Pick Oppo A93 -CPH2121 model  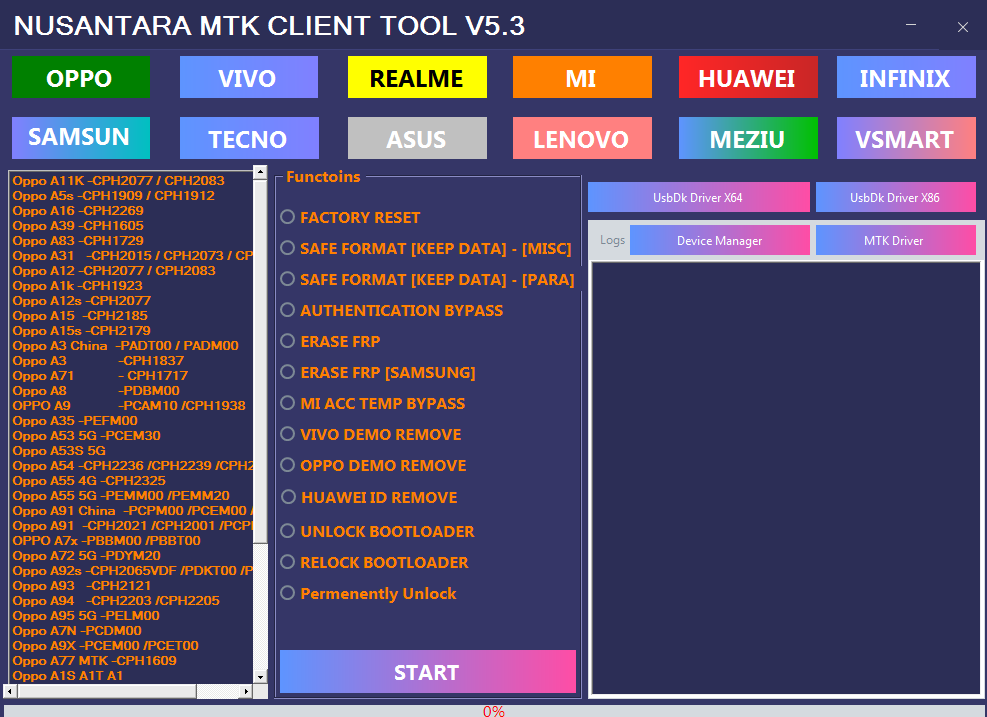(x=82, y=586)
